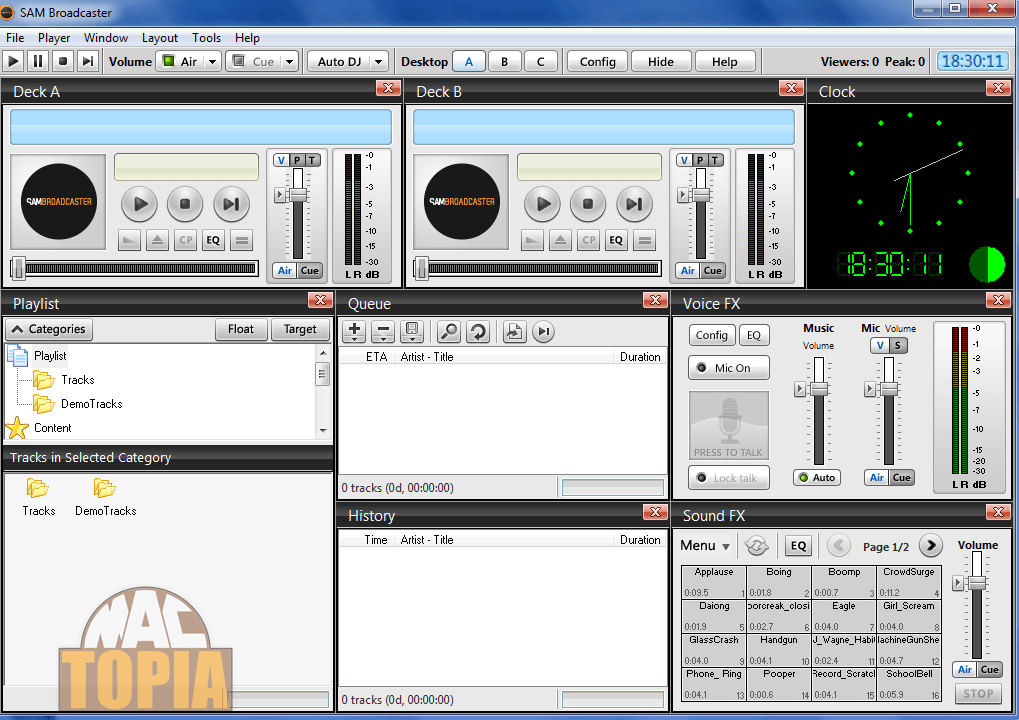
Task: Click the CP button on Deck A
Action: pyautogui.click(x=185, y=240)
